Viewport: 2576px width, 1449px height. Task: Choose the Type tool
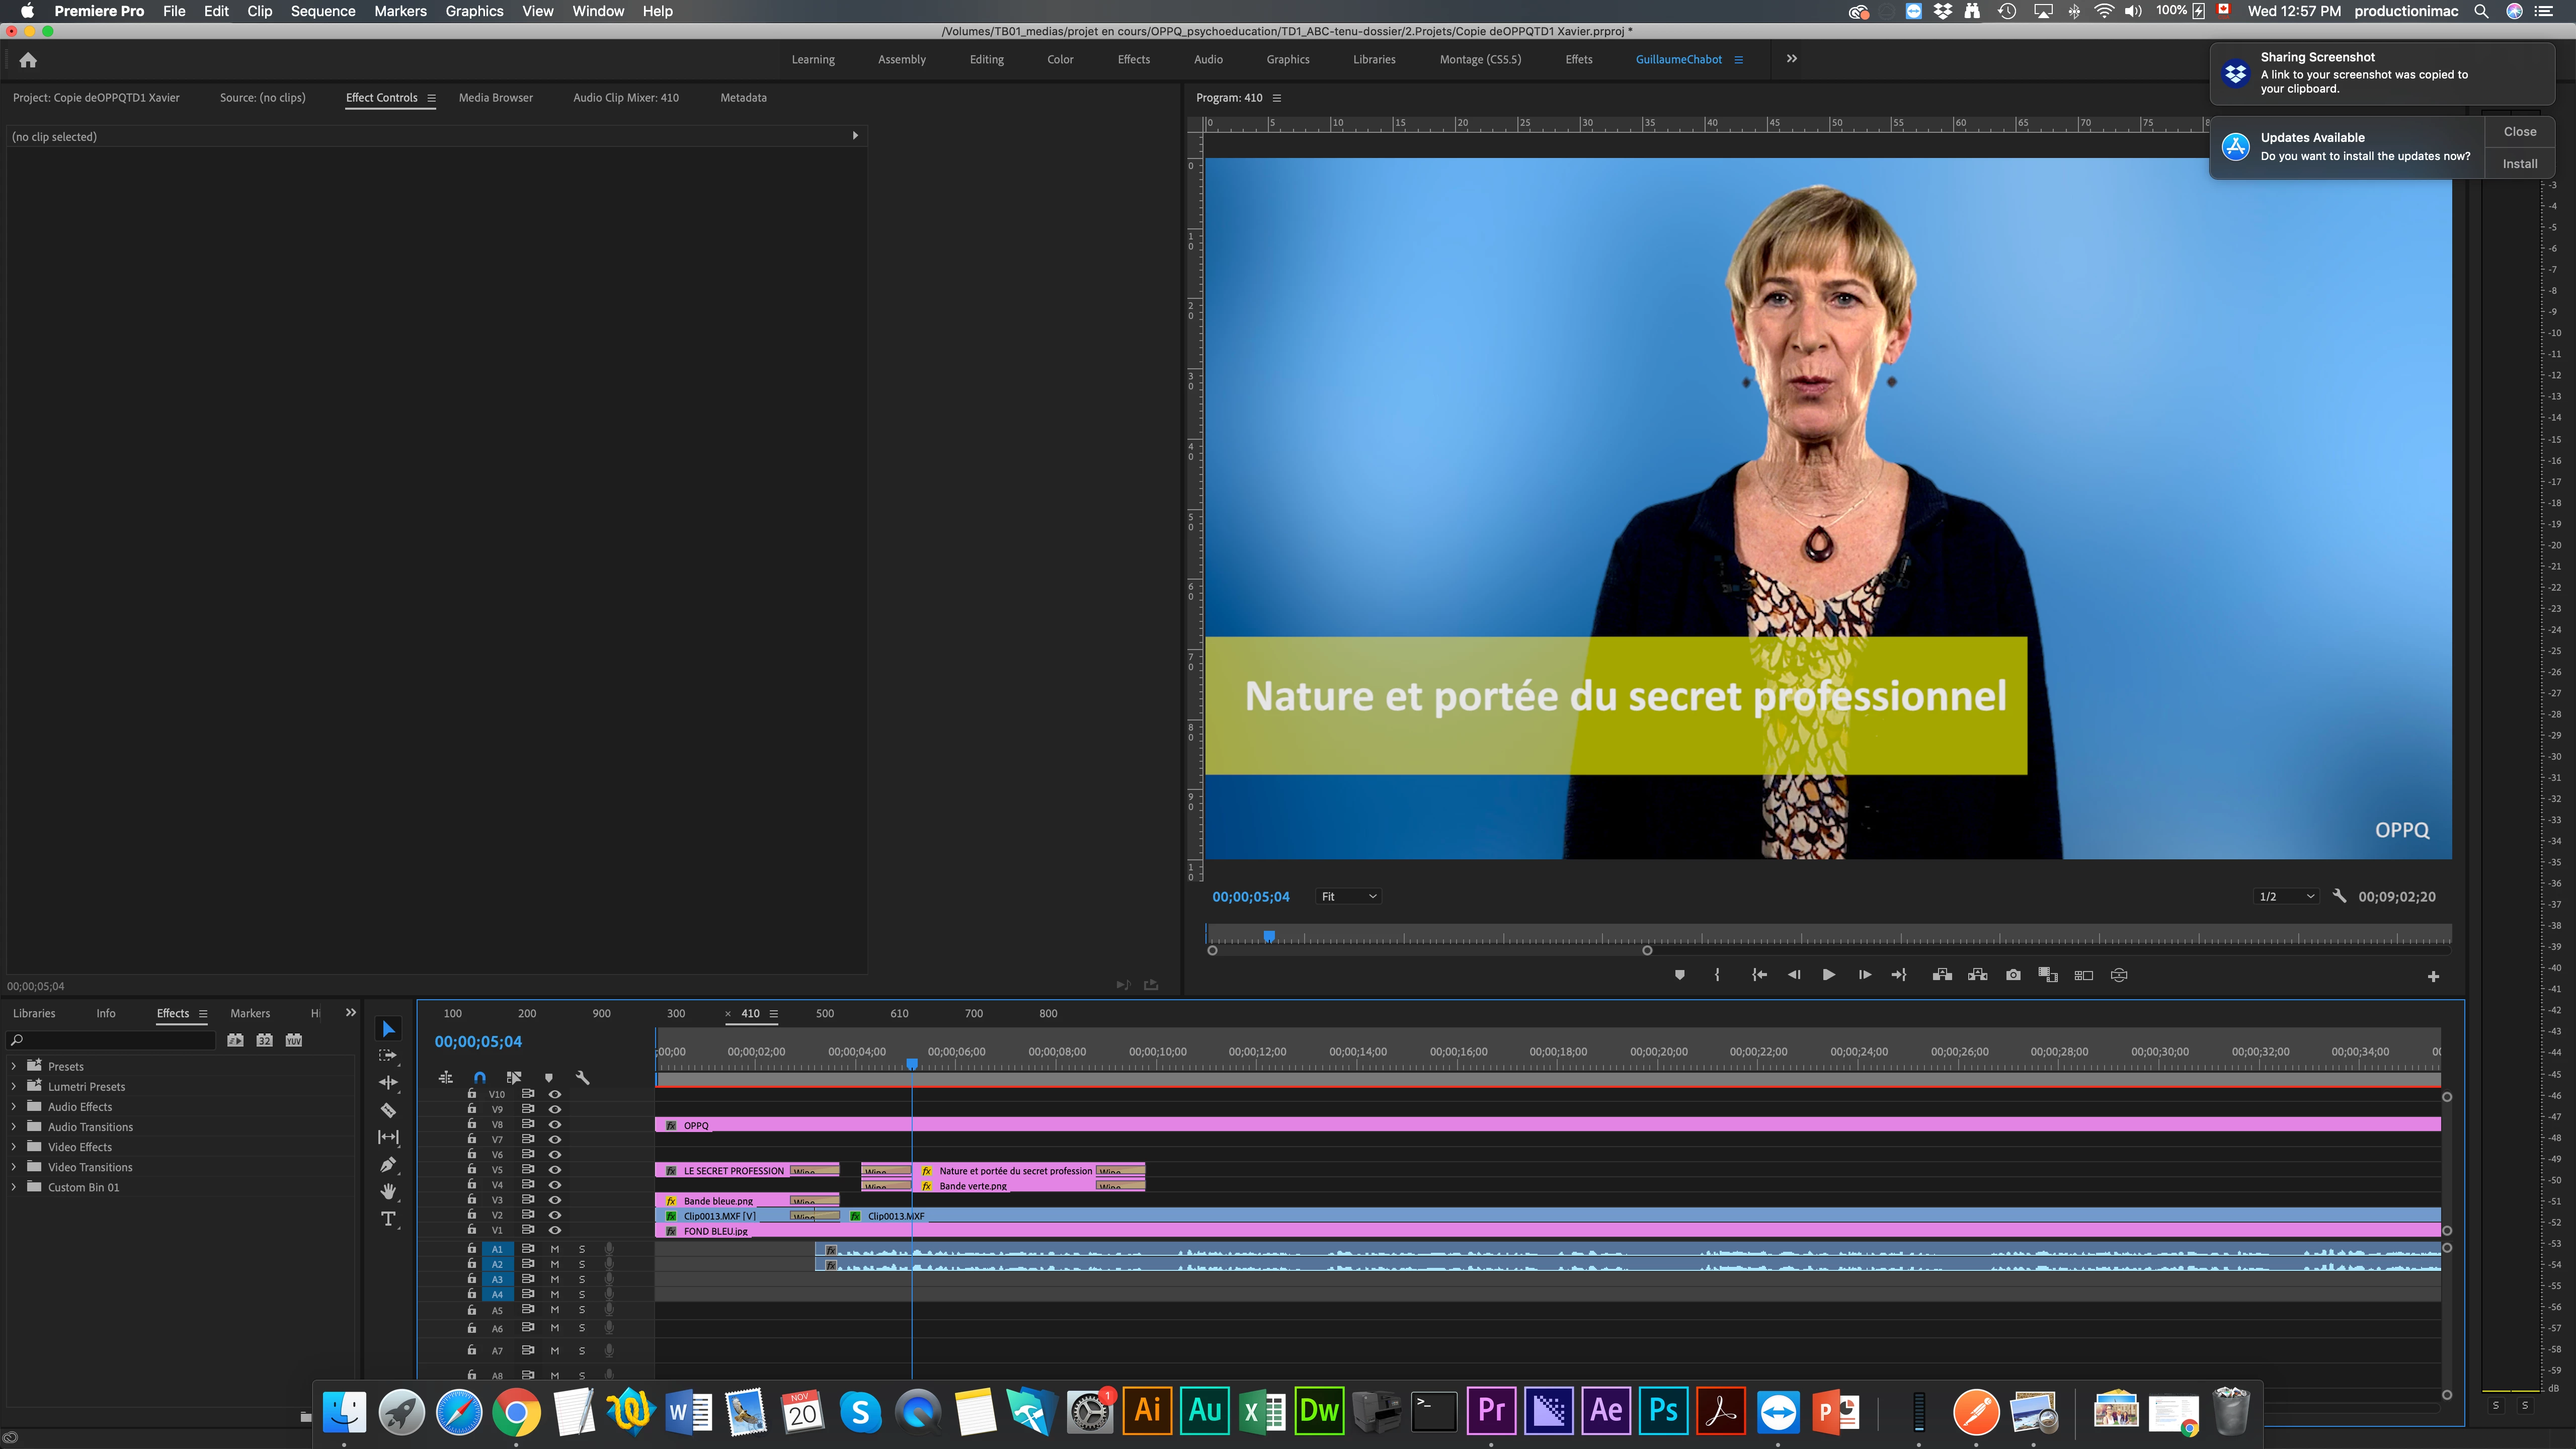(388, 1218)
